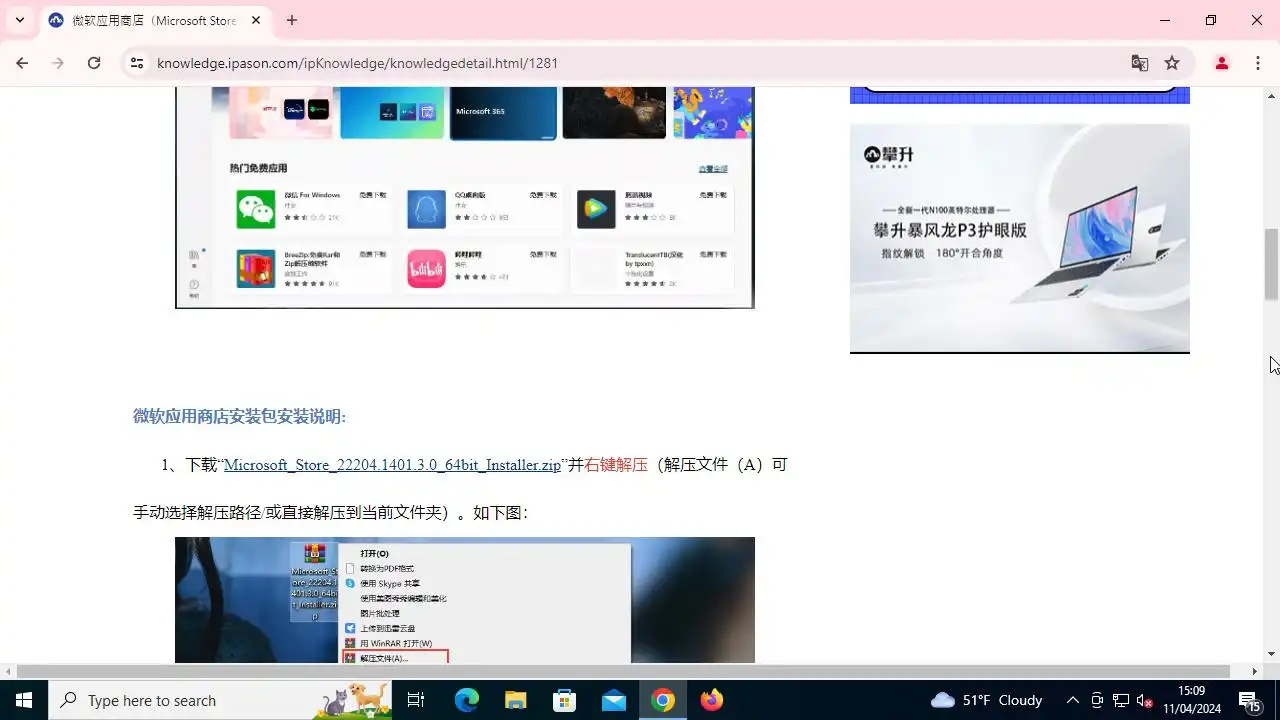
Task: Open the 攀升暴风龙P3护眼版 laptop ad
Action: point(1020,238)
